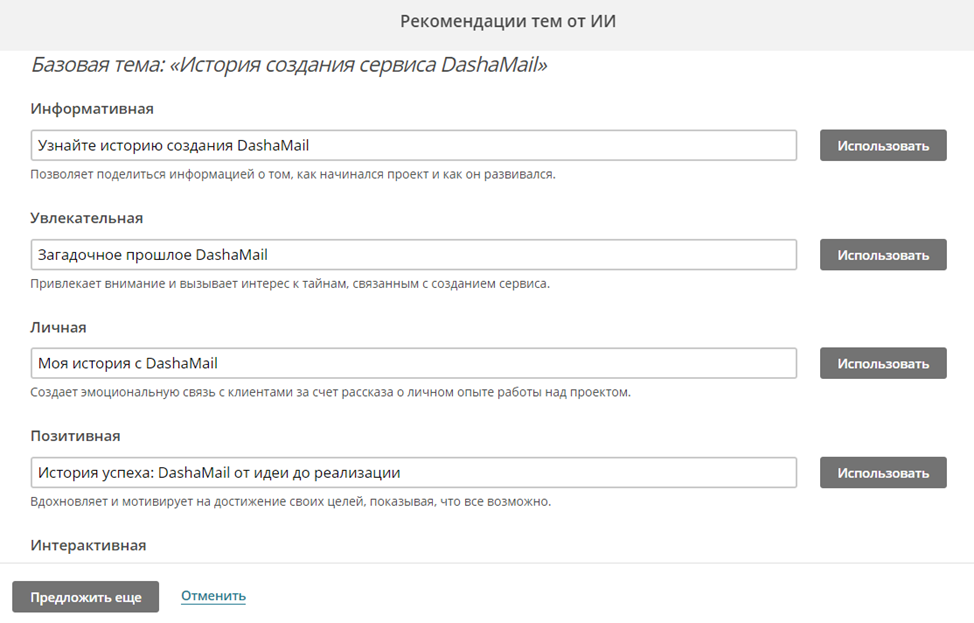
Task: Click the 'Увлекательная' section label
Action: pyautogui.click(x=87, y=217)
